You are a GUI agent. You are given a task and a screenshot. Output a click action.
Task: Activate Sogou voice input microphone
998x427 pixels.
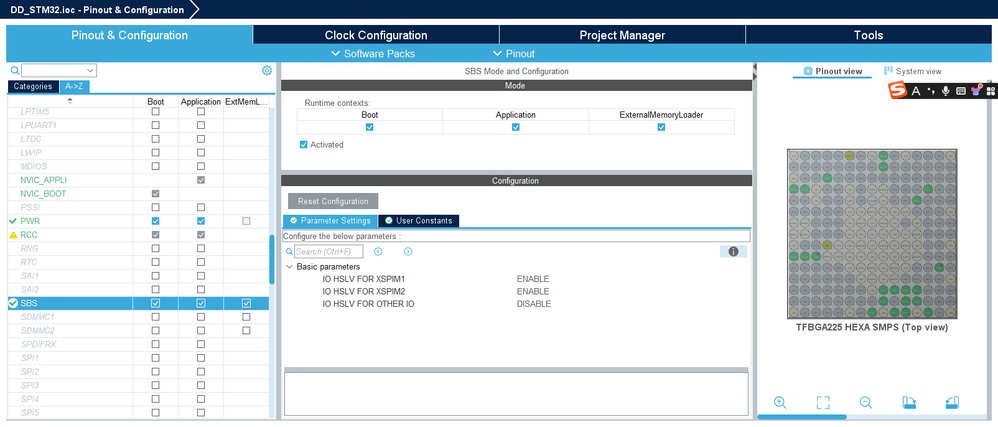[946, 91]
